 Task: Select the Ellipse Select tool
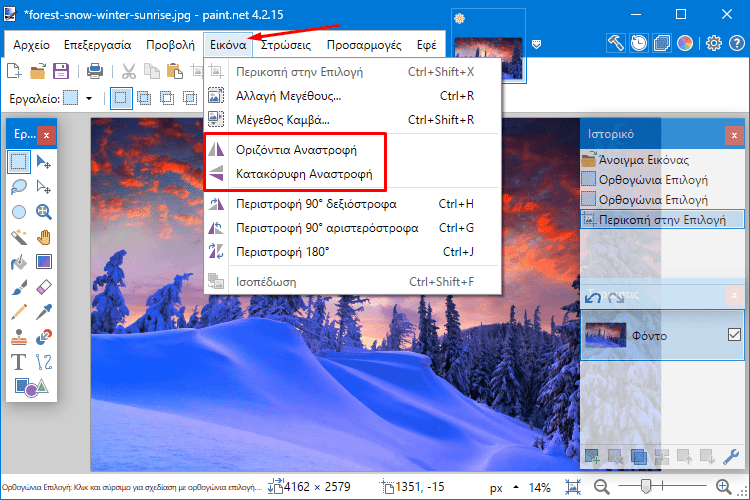tap(19, 212)
